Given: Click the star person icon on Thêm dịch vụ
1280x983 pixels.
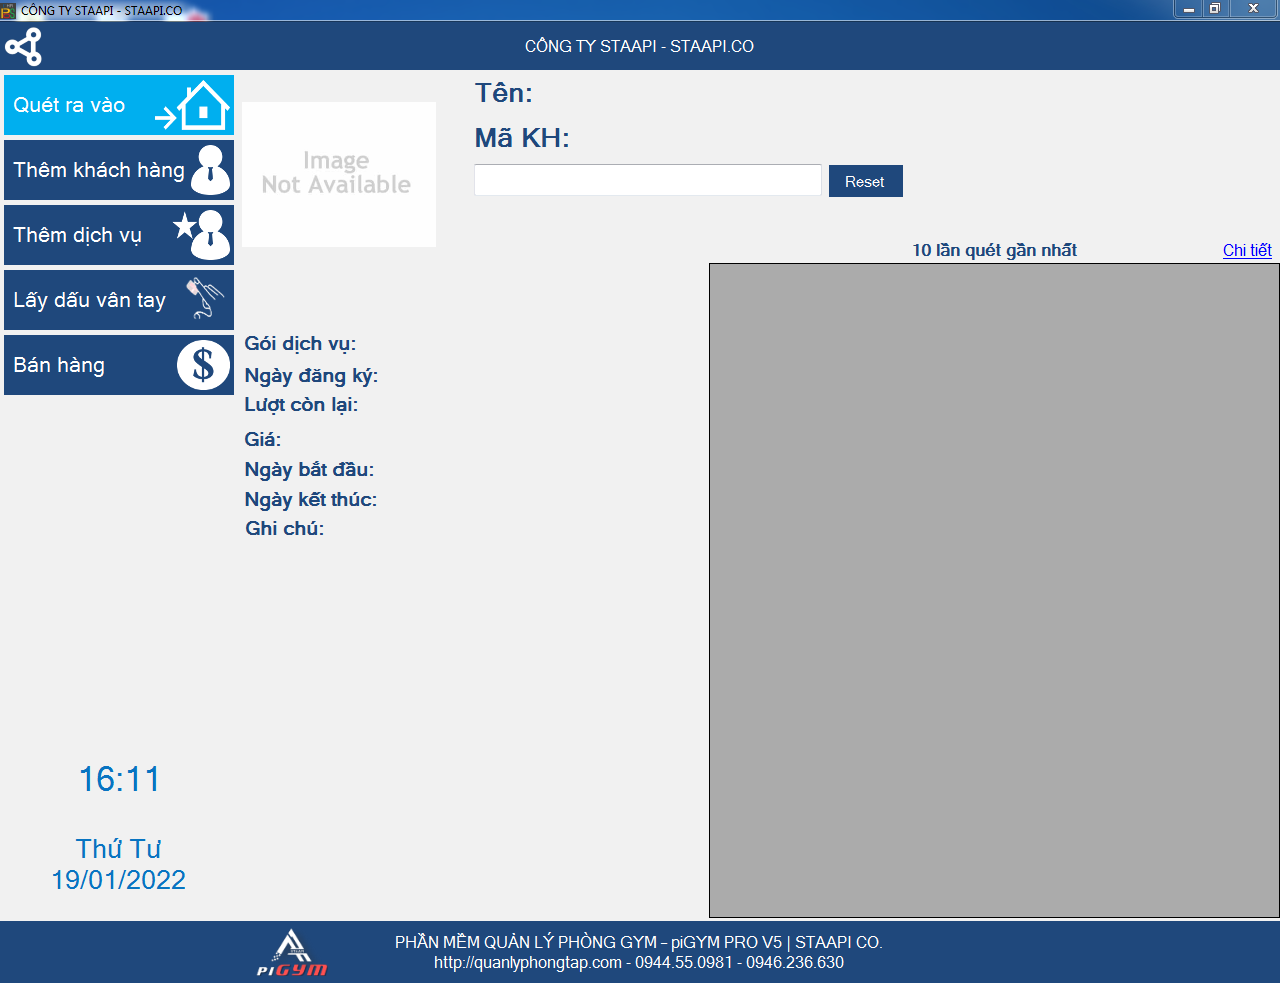Looking at the screenshot, I should point(203,235).
